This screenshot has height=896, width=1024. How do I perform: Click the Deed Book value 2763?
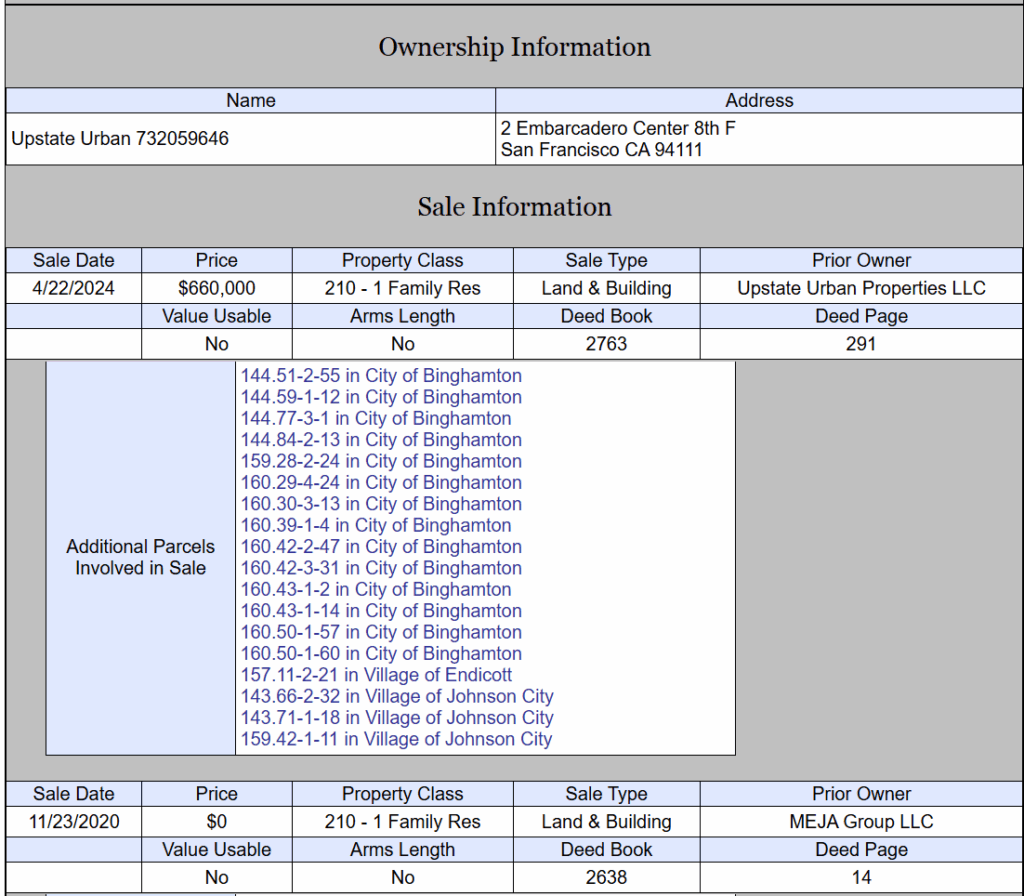tap(606, 344)
